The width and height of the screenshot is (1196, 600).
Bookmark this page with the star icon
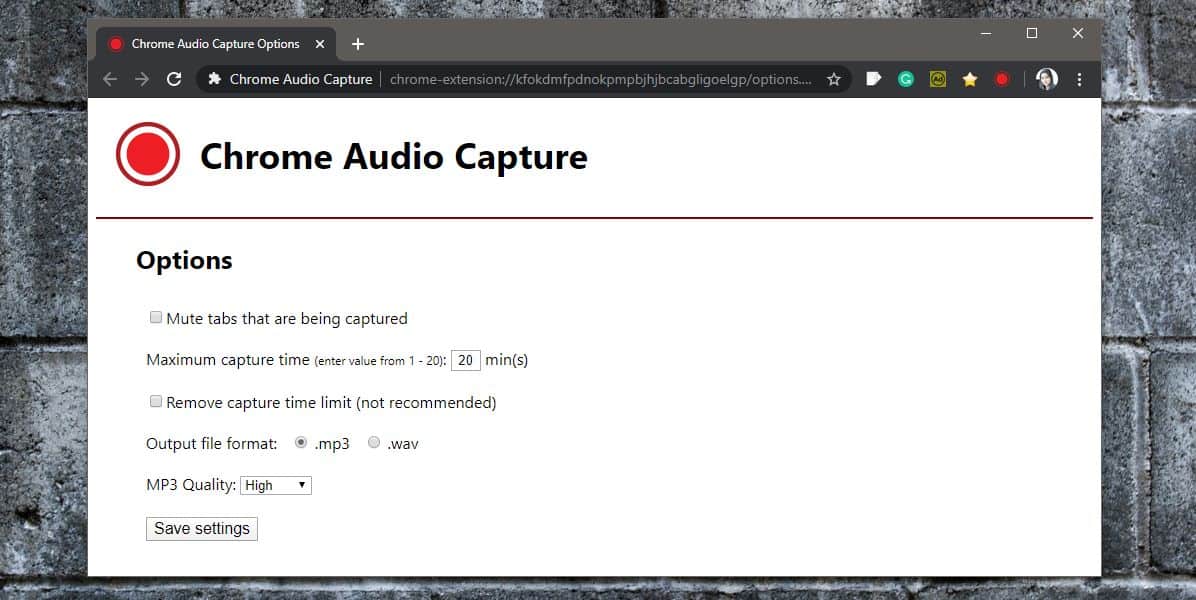(834, 79)
